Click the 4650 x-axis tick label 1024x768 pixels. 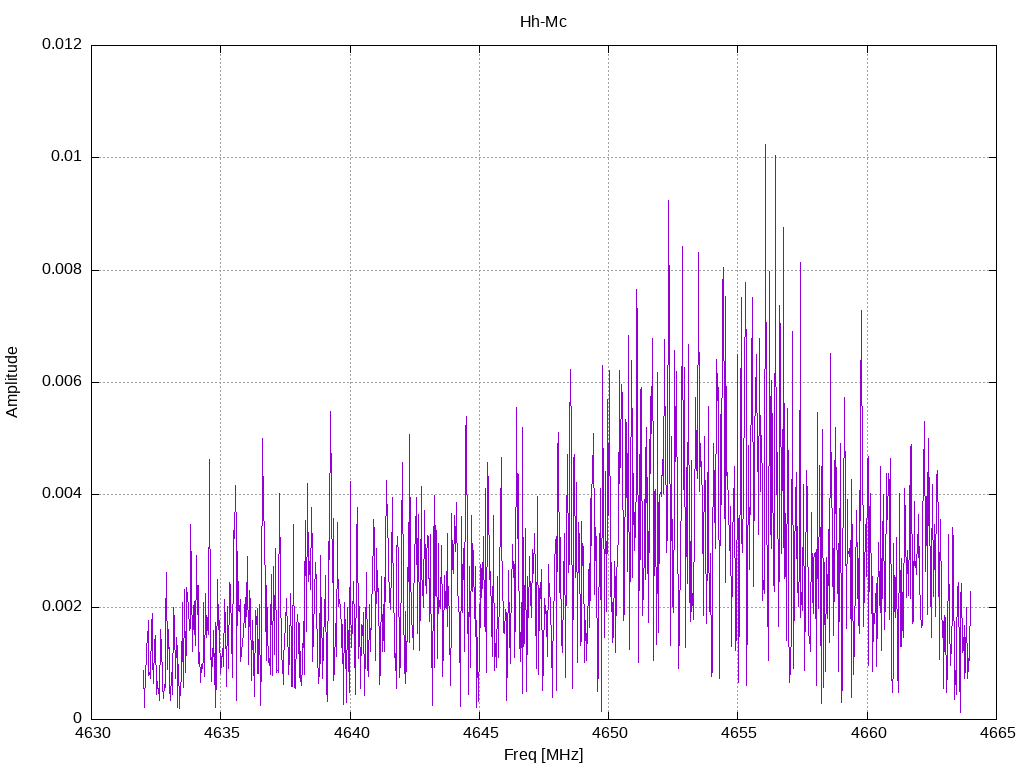(609, 733)
